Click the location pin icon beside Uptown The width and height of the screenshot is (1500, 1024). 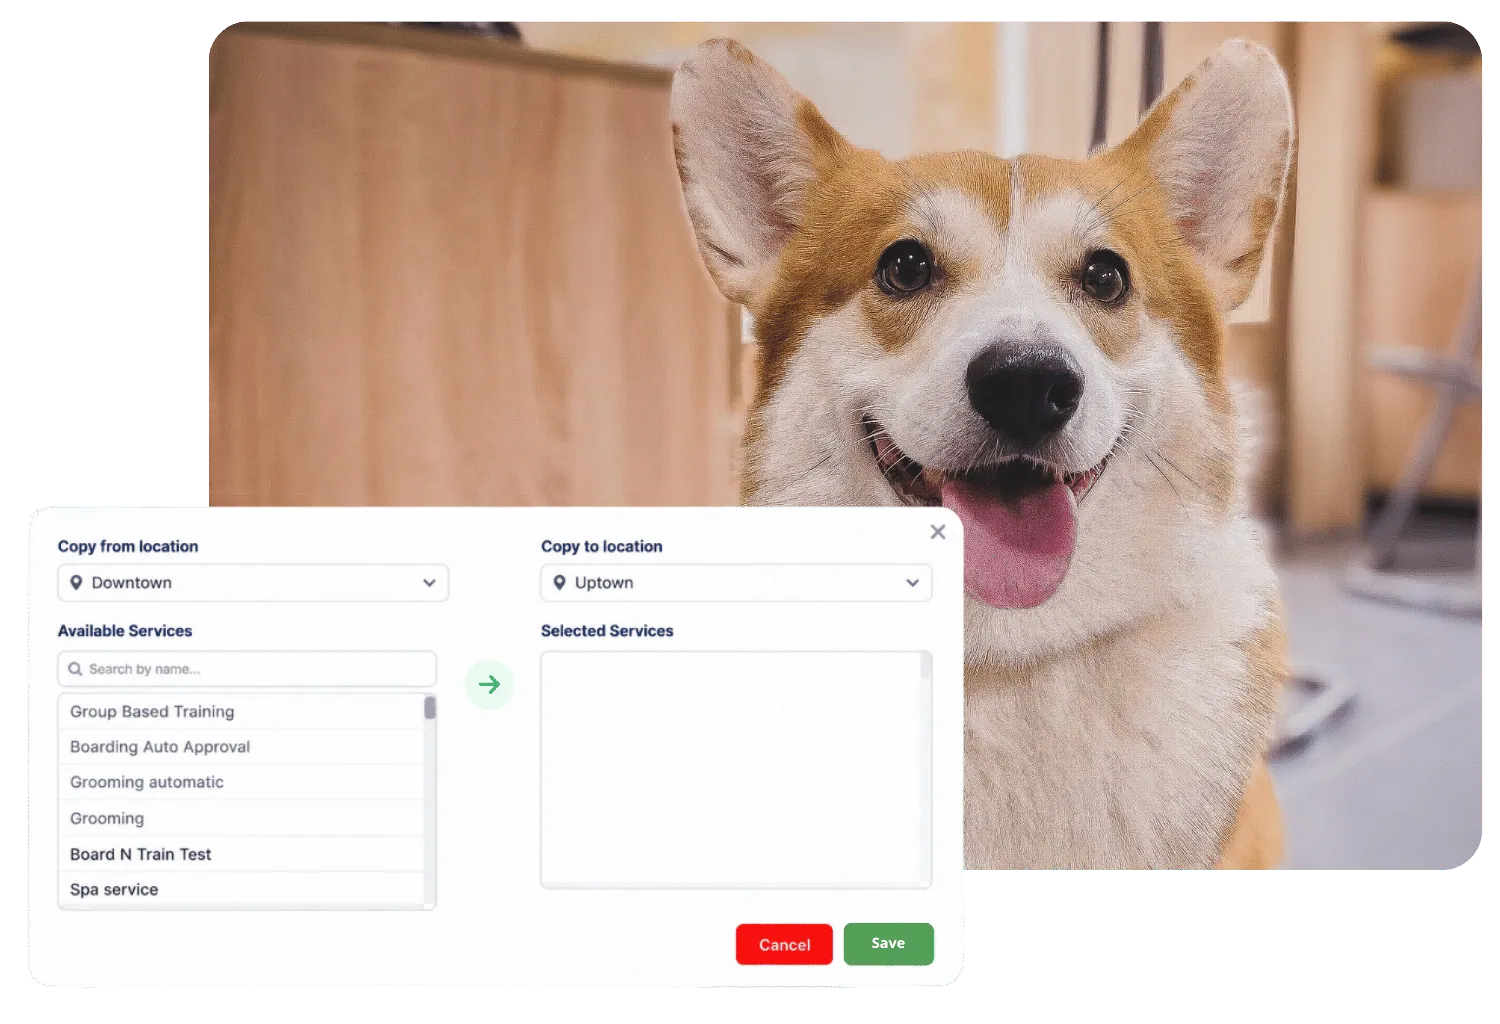click(559, 583)
